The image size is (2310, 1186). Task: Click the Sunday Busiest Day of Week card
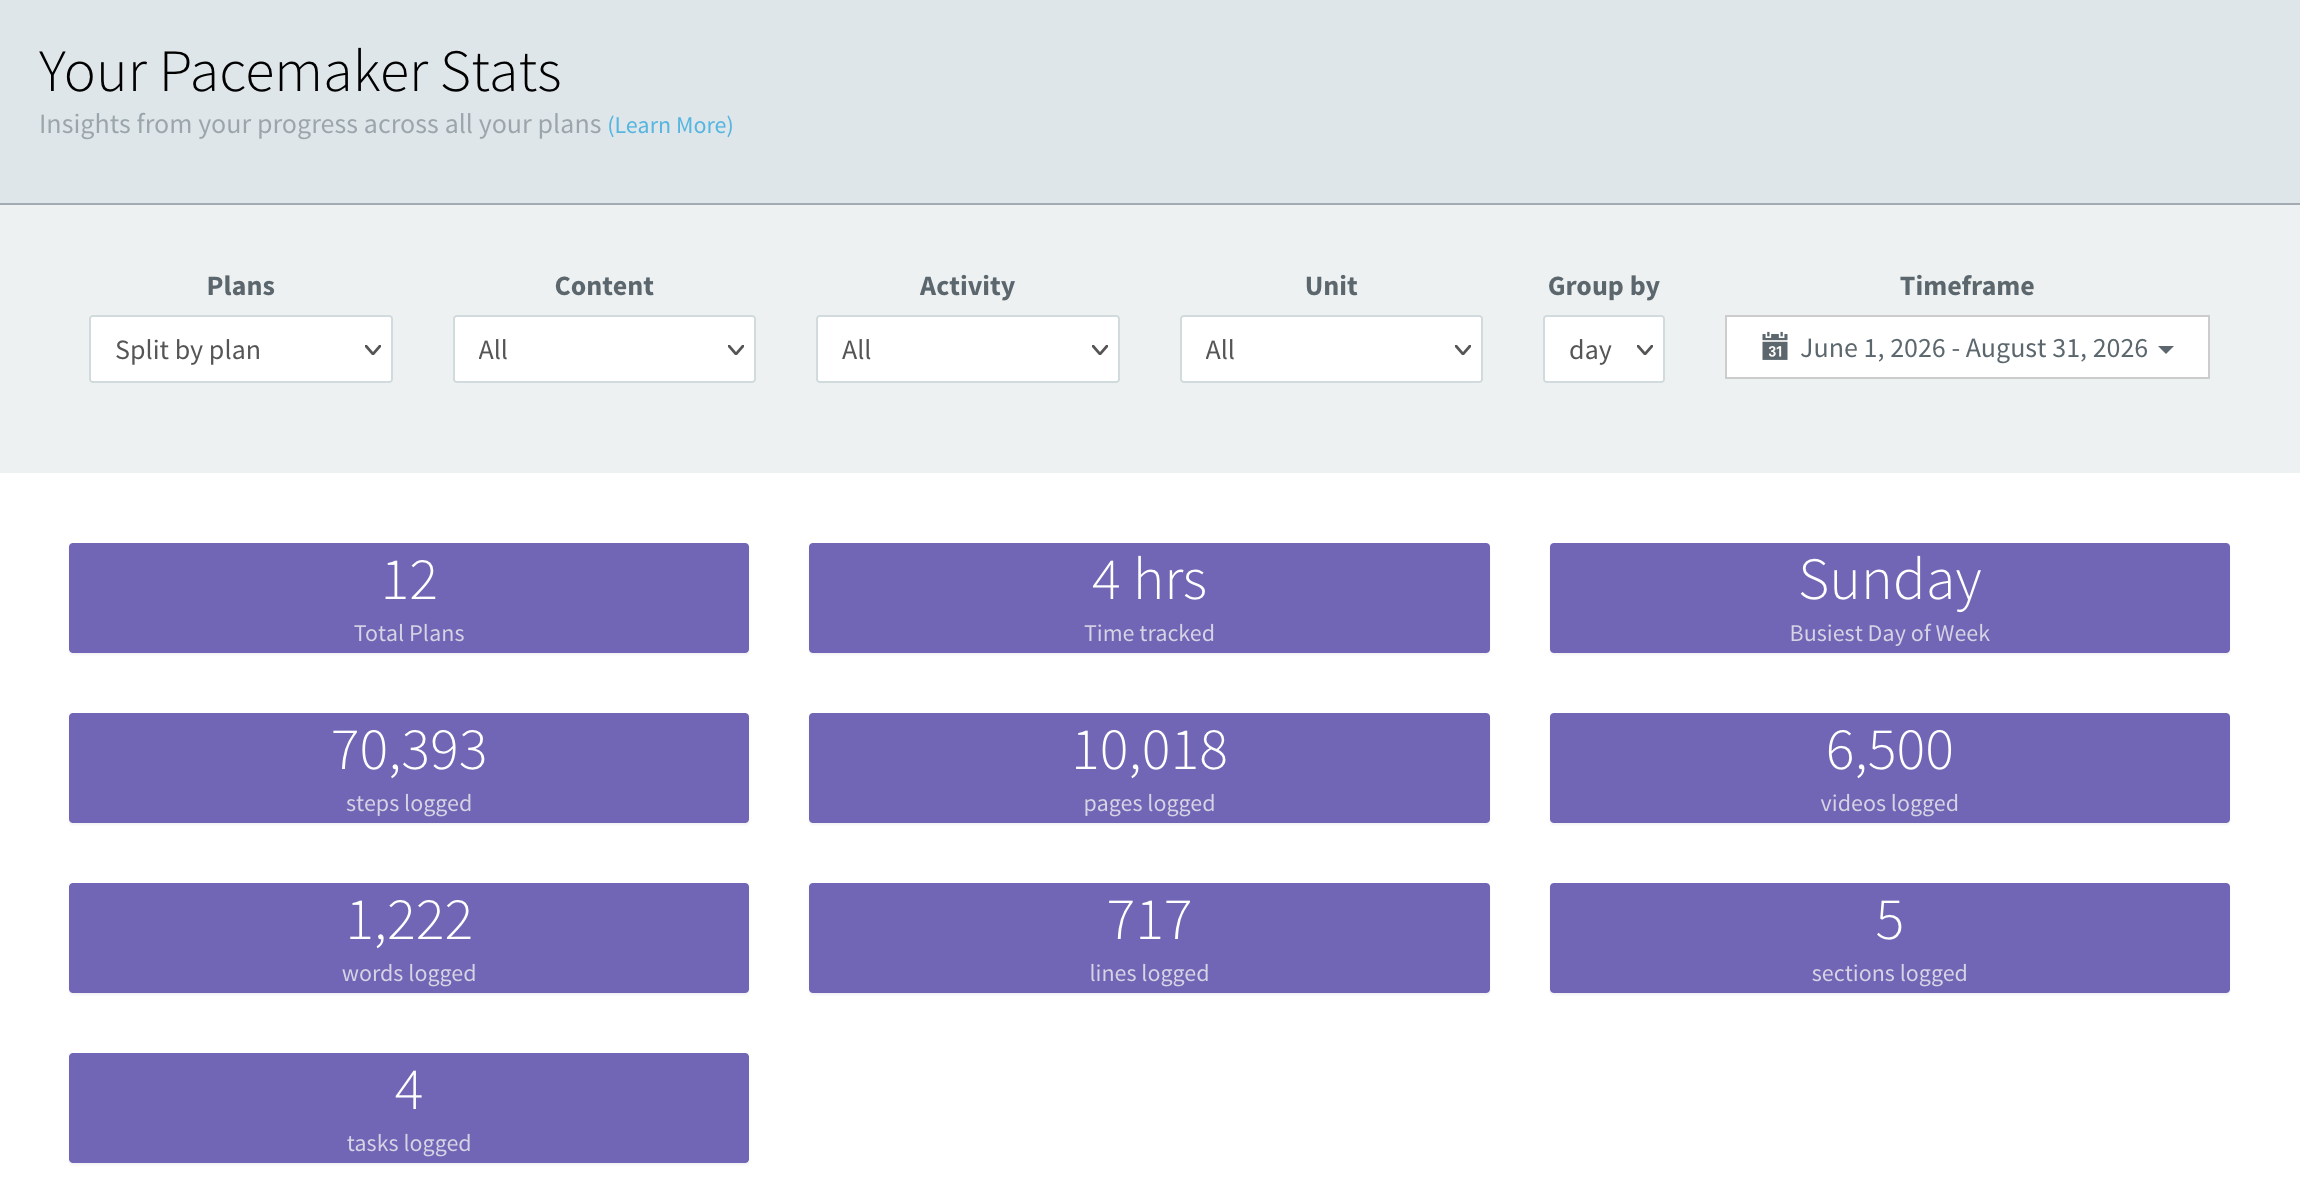1890,598
